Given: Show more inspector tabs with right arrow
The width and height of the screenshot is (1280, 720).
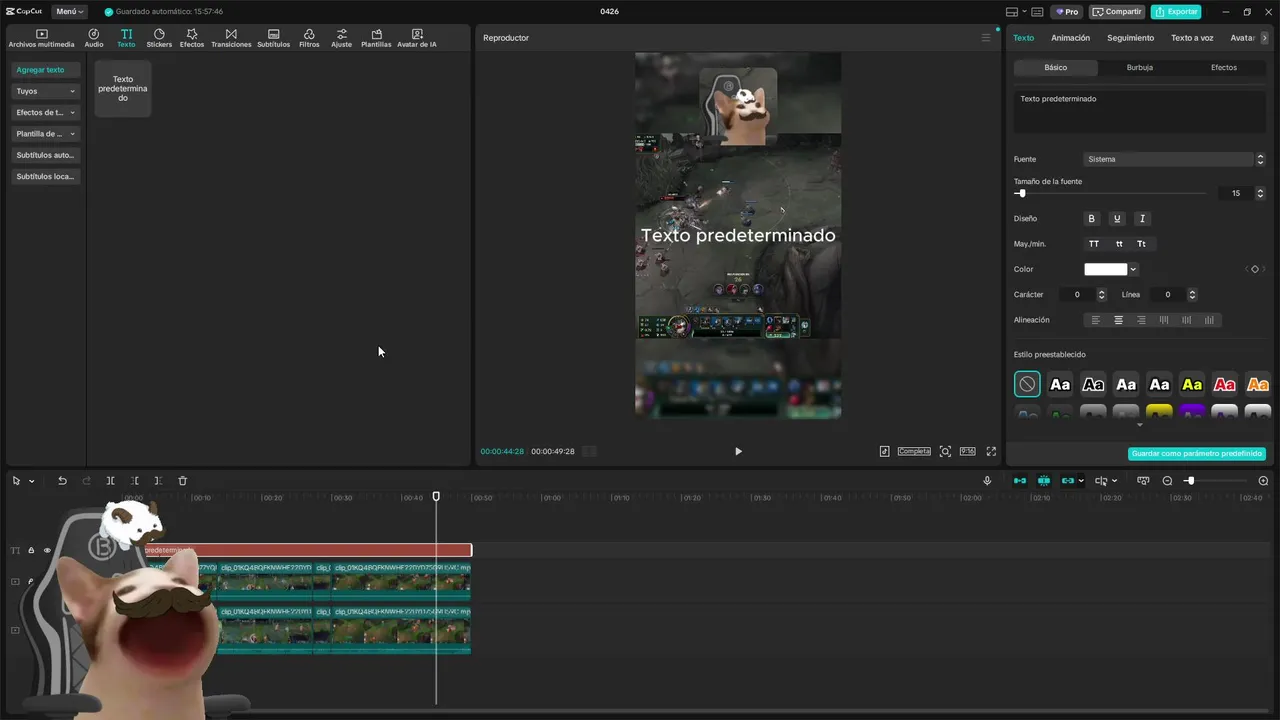Looking at the screenshot, I should [x=1265, y=38].
